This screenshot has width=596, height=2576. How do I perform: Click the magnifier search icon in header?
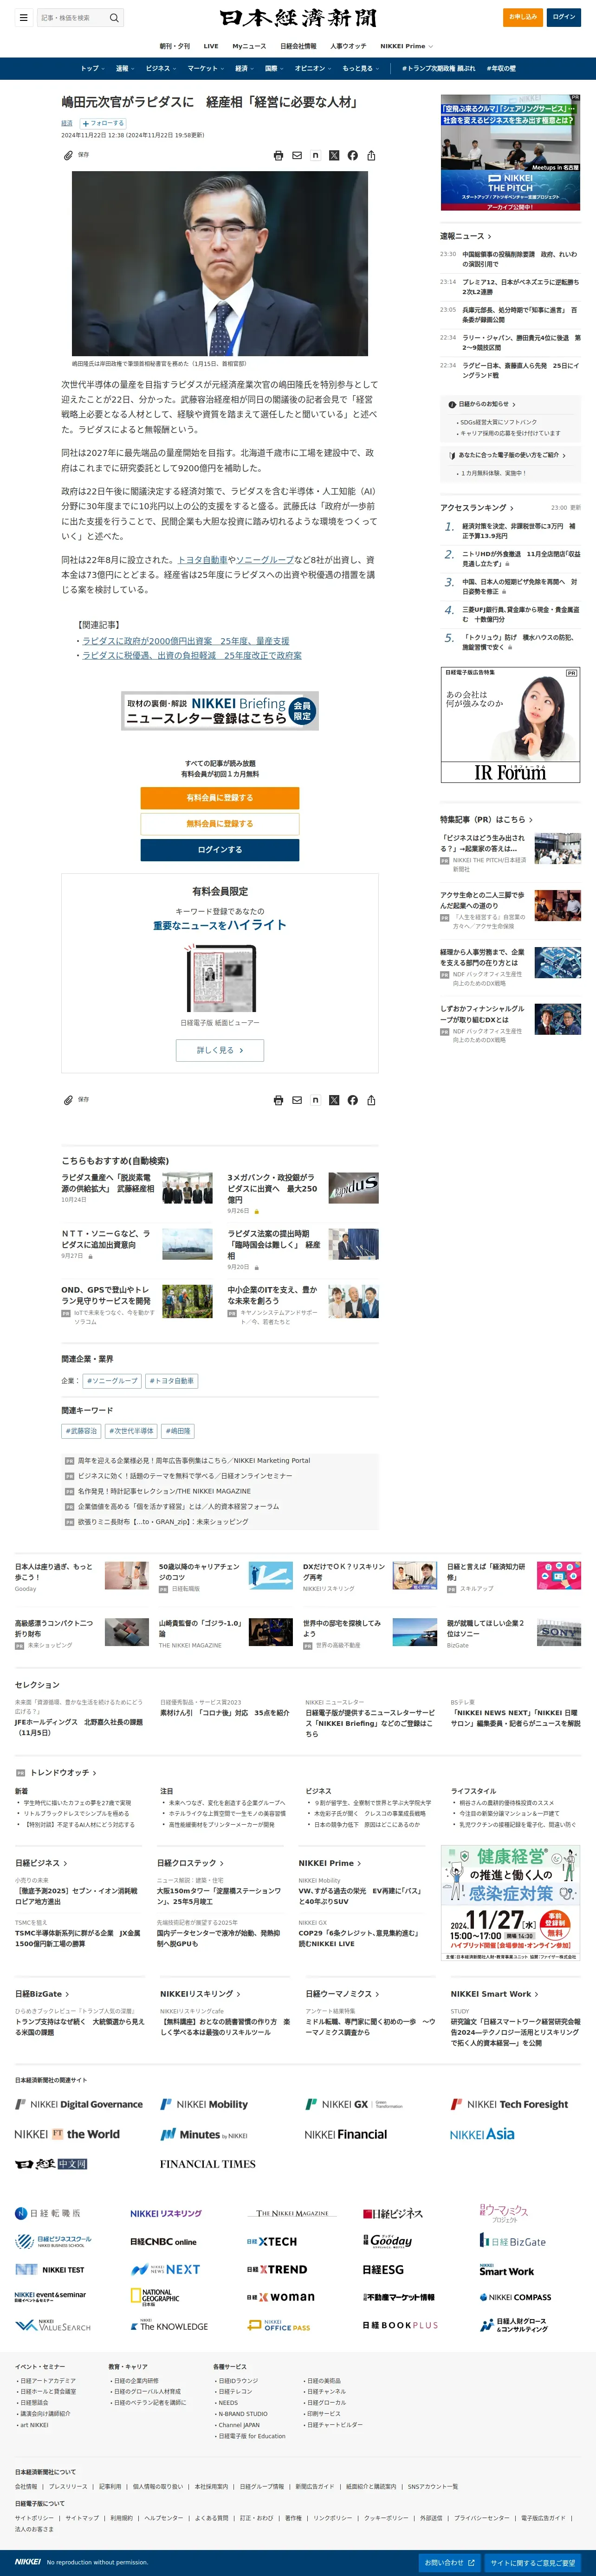(114, 17)
